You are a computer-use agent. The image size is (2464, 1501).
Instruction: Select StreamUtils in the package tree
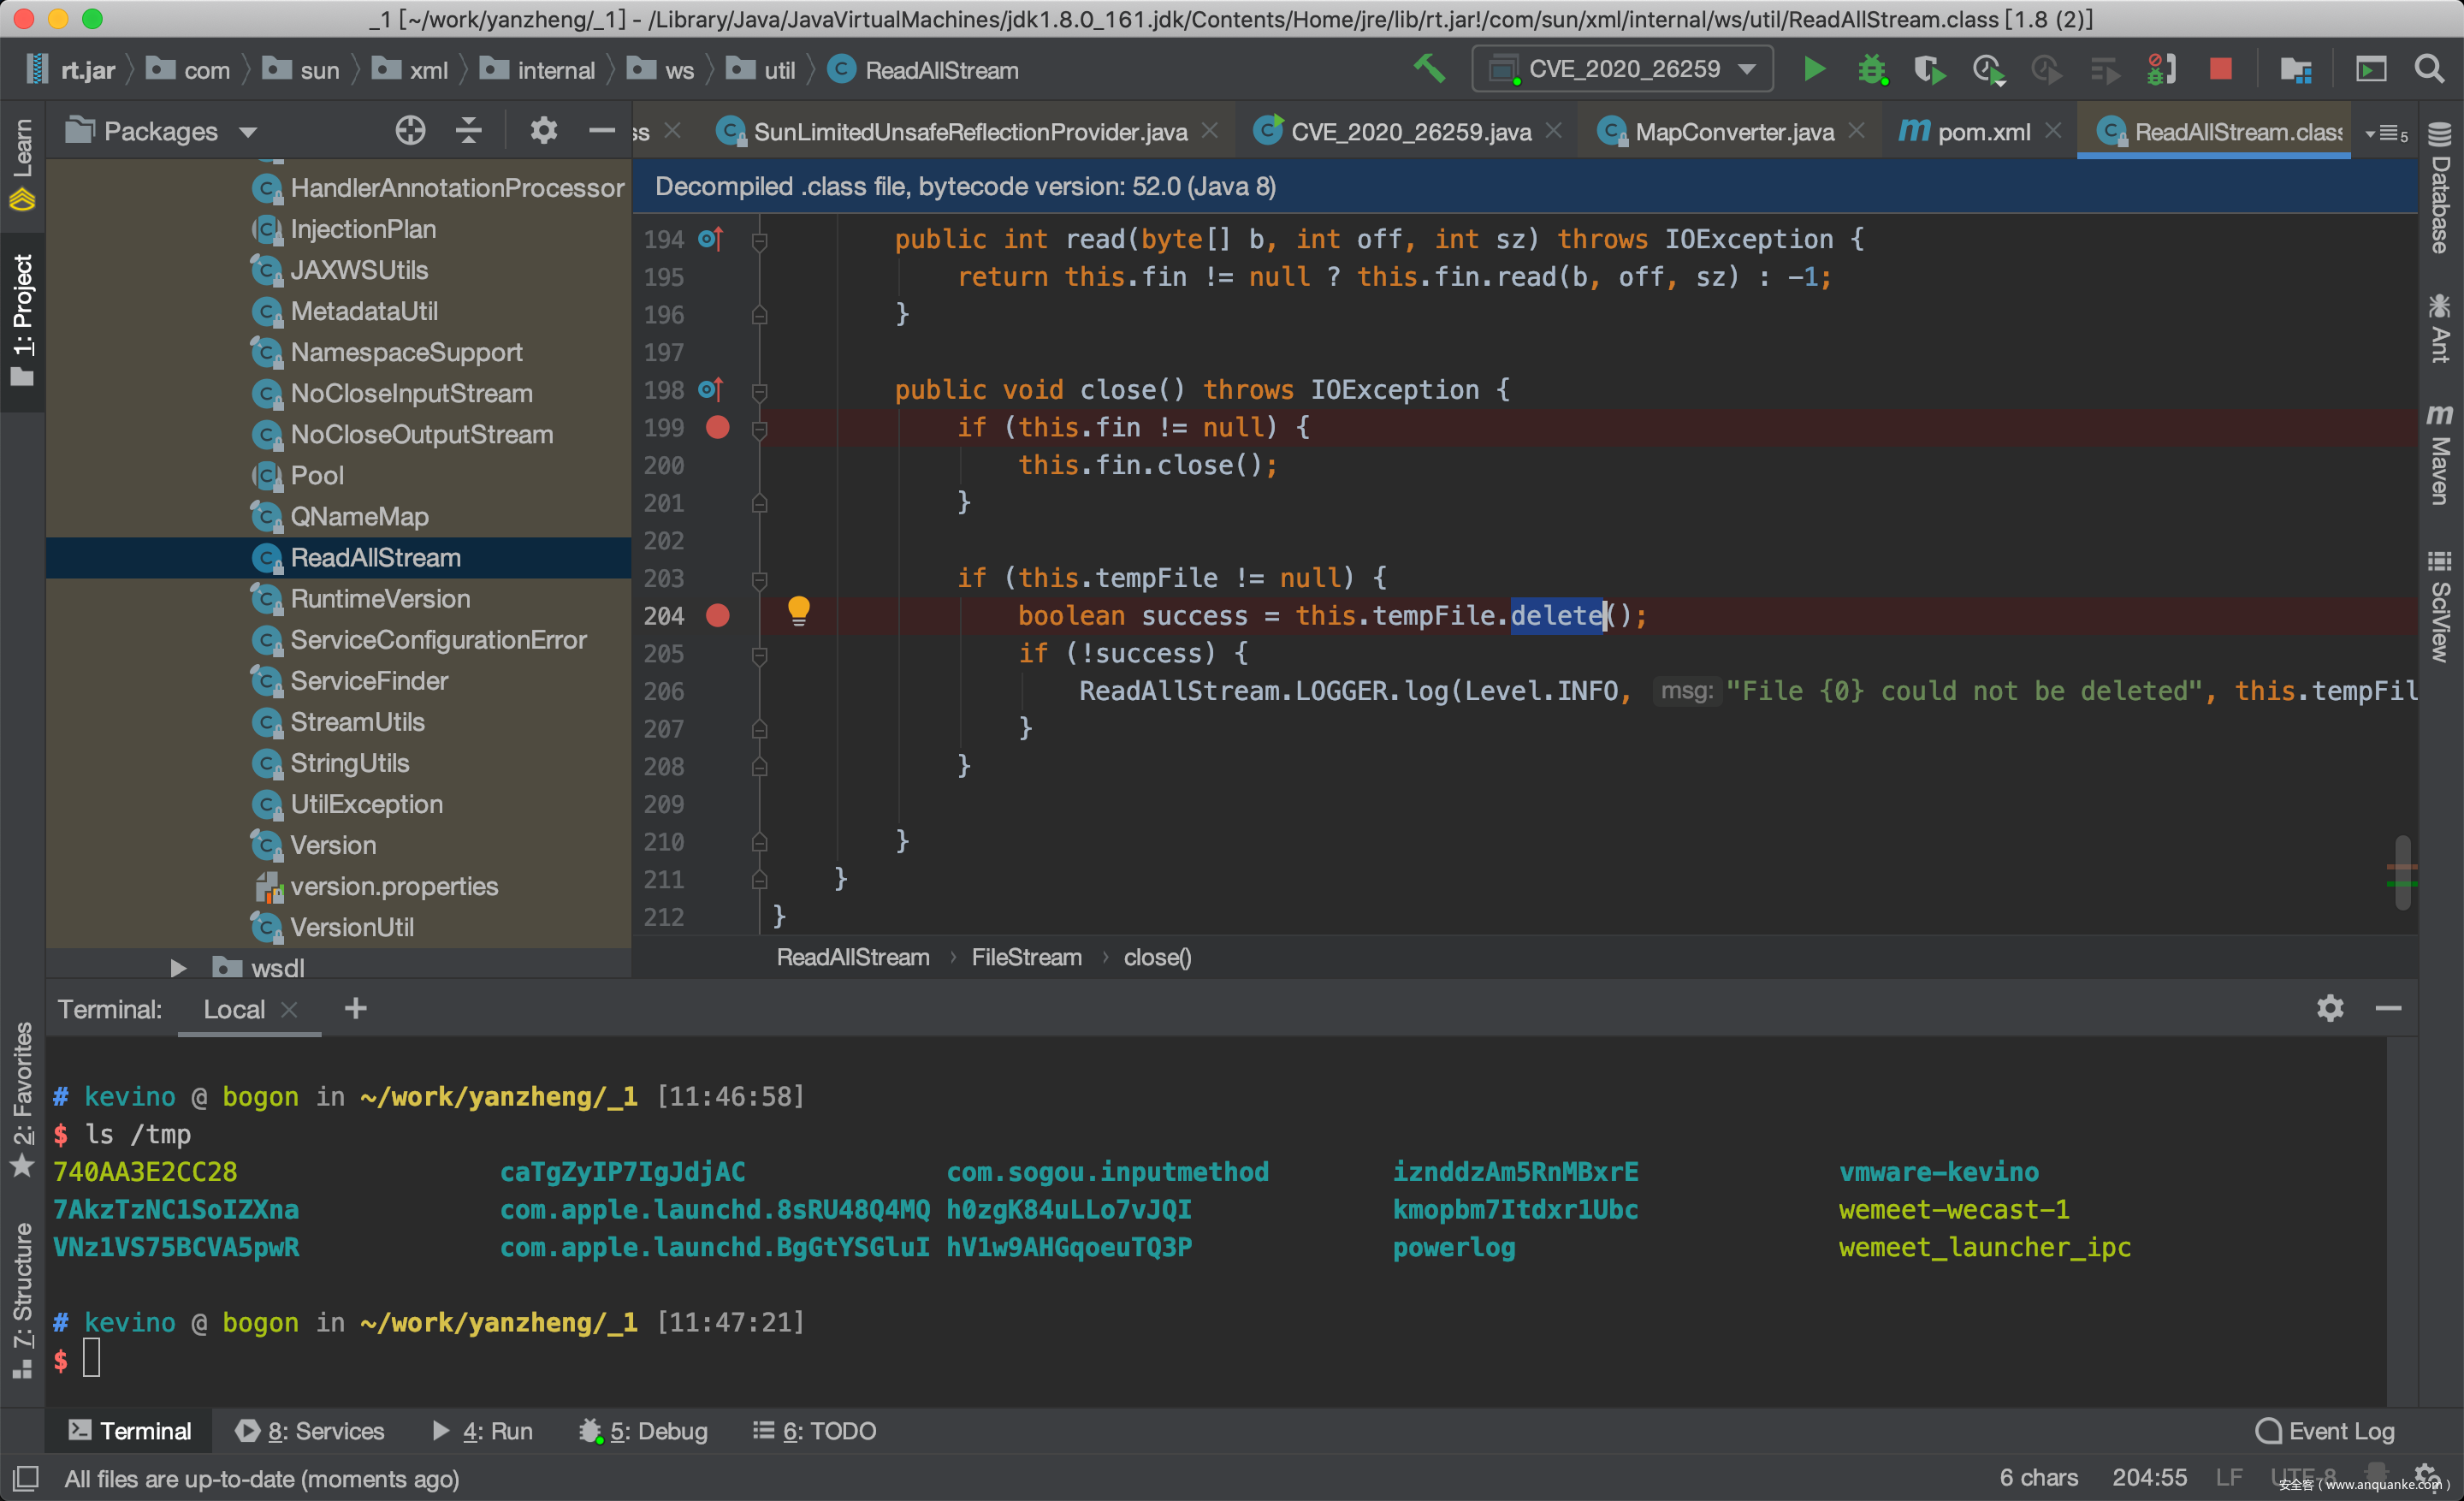pos(357,722)
